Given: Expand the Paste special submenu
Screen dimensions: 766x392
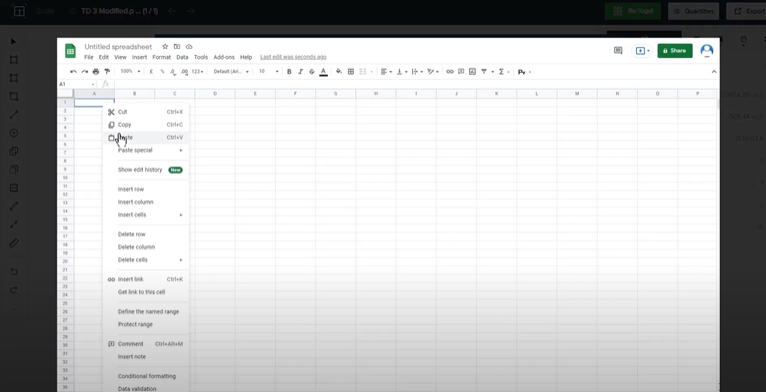Looking at the screenshot, I should tap(146, 150).
